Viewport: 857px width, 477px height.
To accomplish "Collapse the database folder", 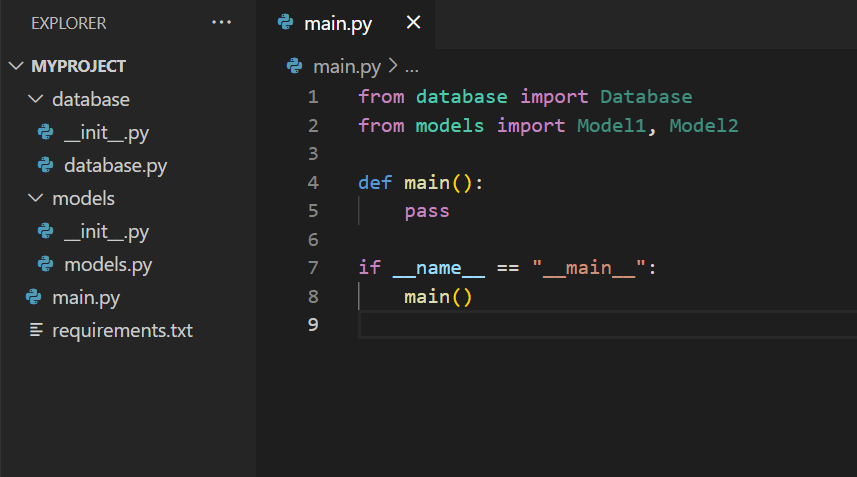I will 36,99.
